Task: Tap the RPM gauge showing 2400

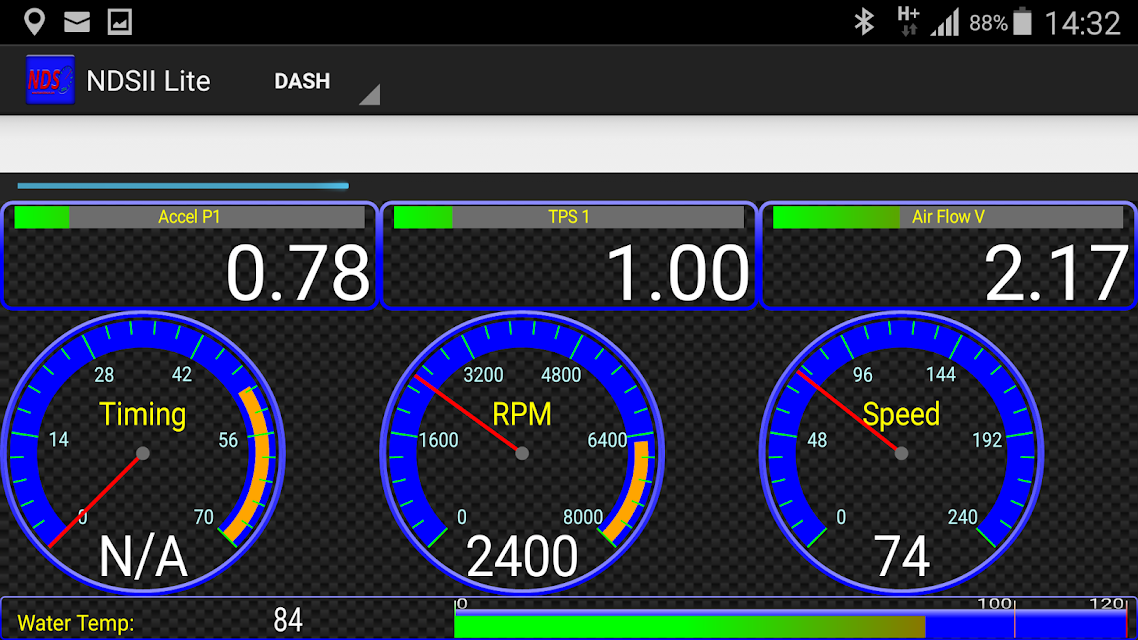Action: click(522, 453)
